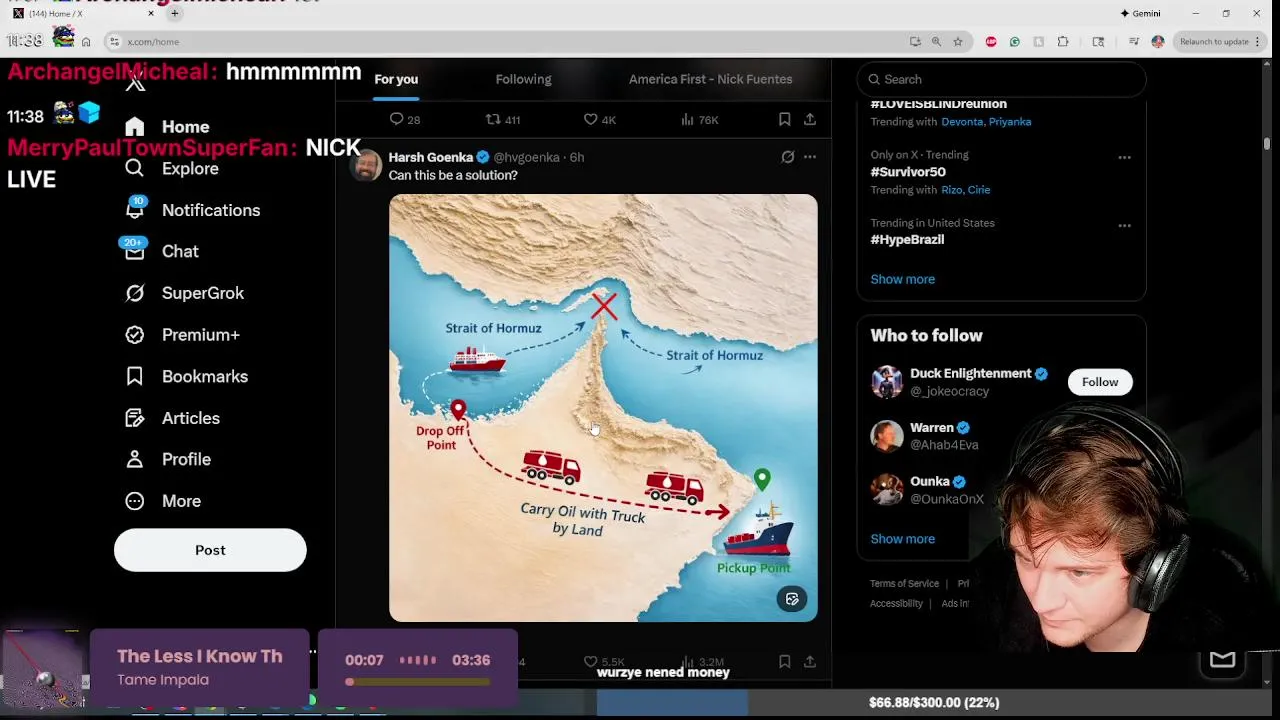
Task: Open Gemini in Chrome
Action: (1140, 14)
